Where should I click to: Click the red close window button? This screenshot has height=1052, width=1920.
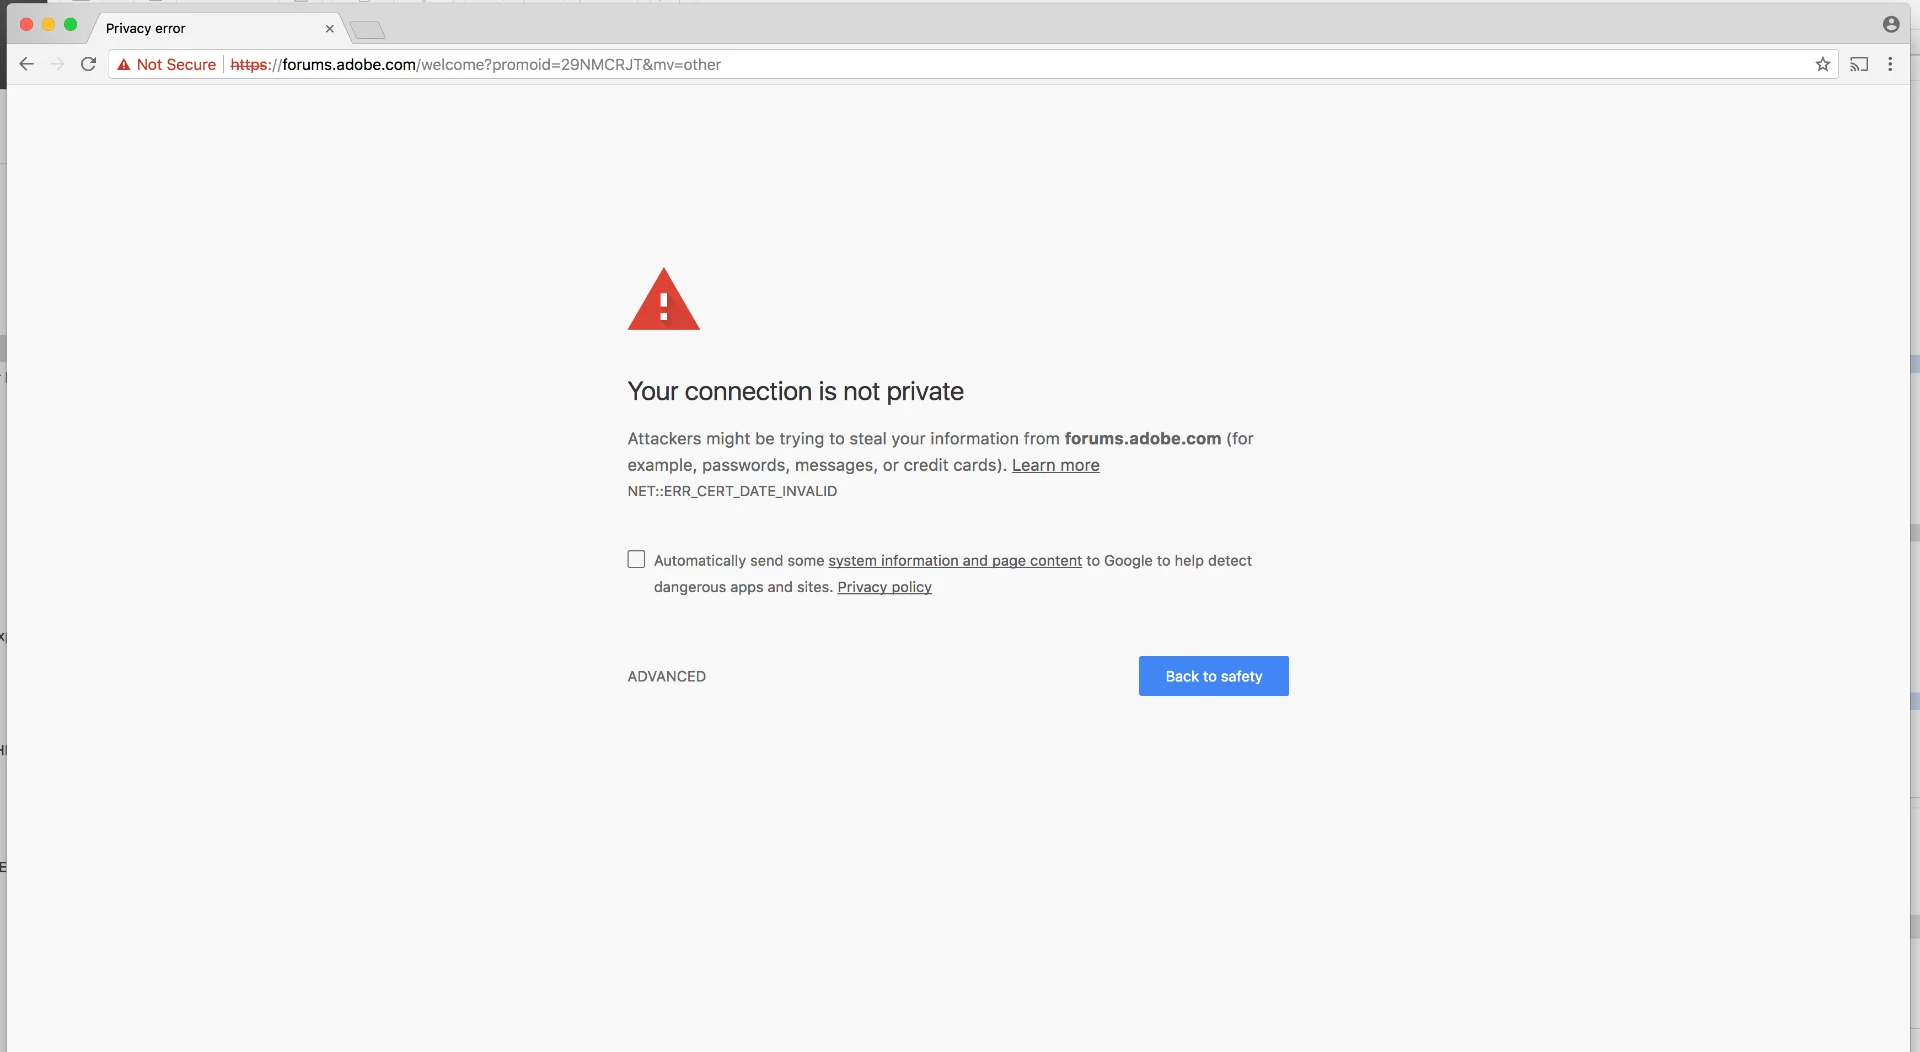coord(26,24)
